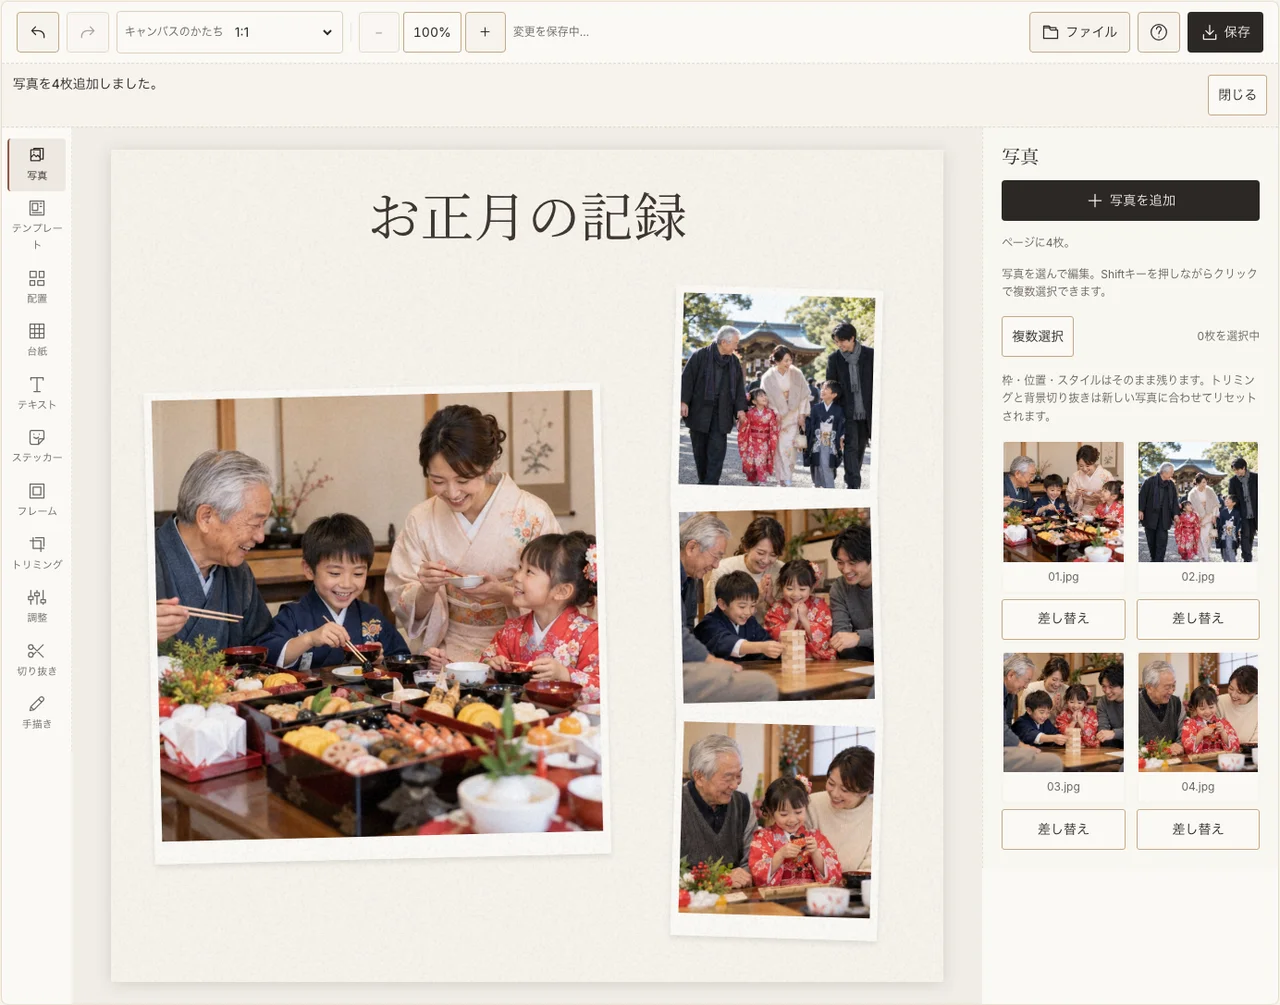Select the 手描き (Freehand) pencil tool
This screenshot has height=1005, width=1280.
[x=37, y=712]
